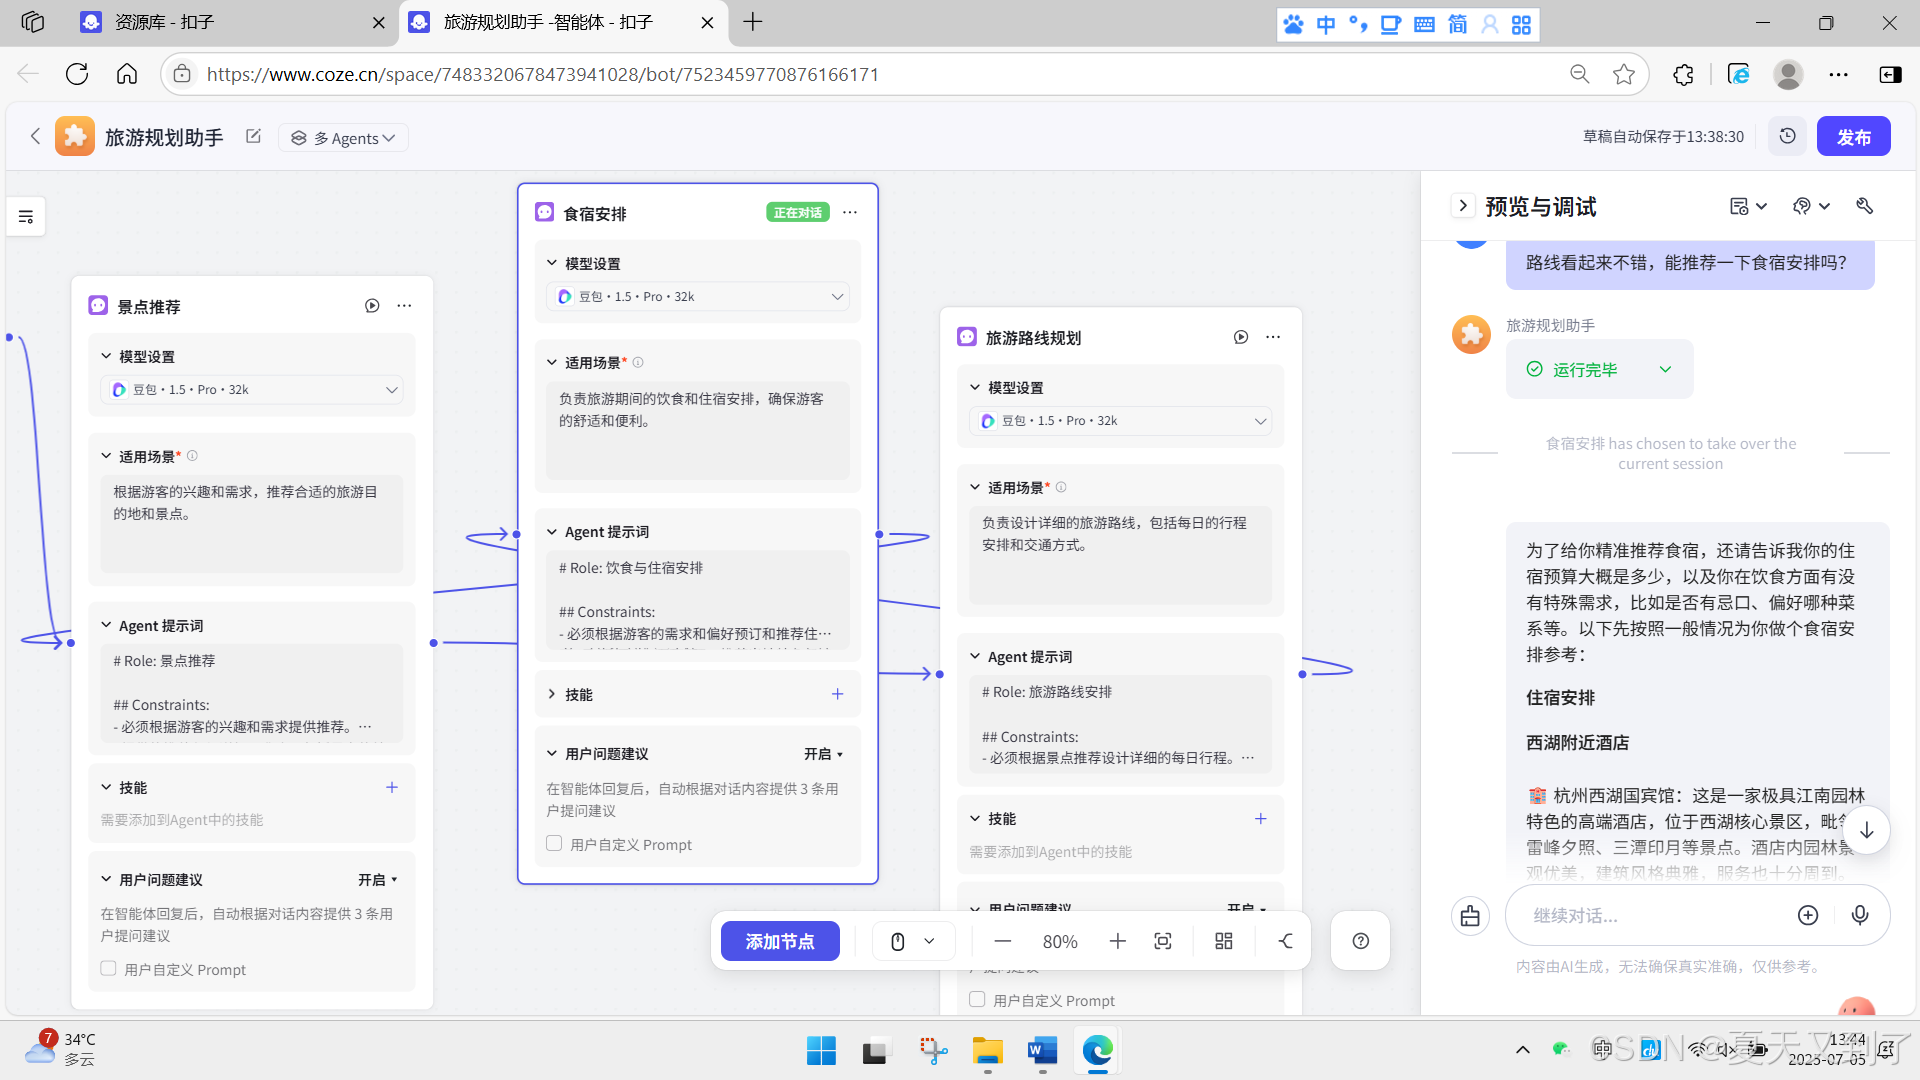Click the add attachment plus icon in chat
Image resolution: width=1920 pixels, height=1080 pixels.
tap(1807, 915)
